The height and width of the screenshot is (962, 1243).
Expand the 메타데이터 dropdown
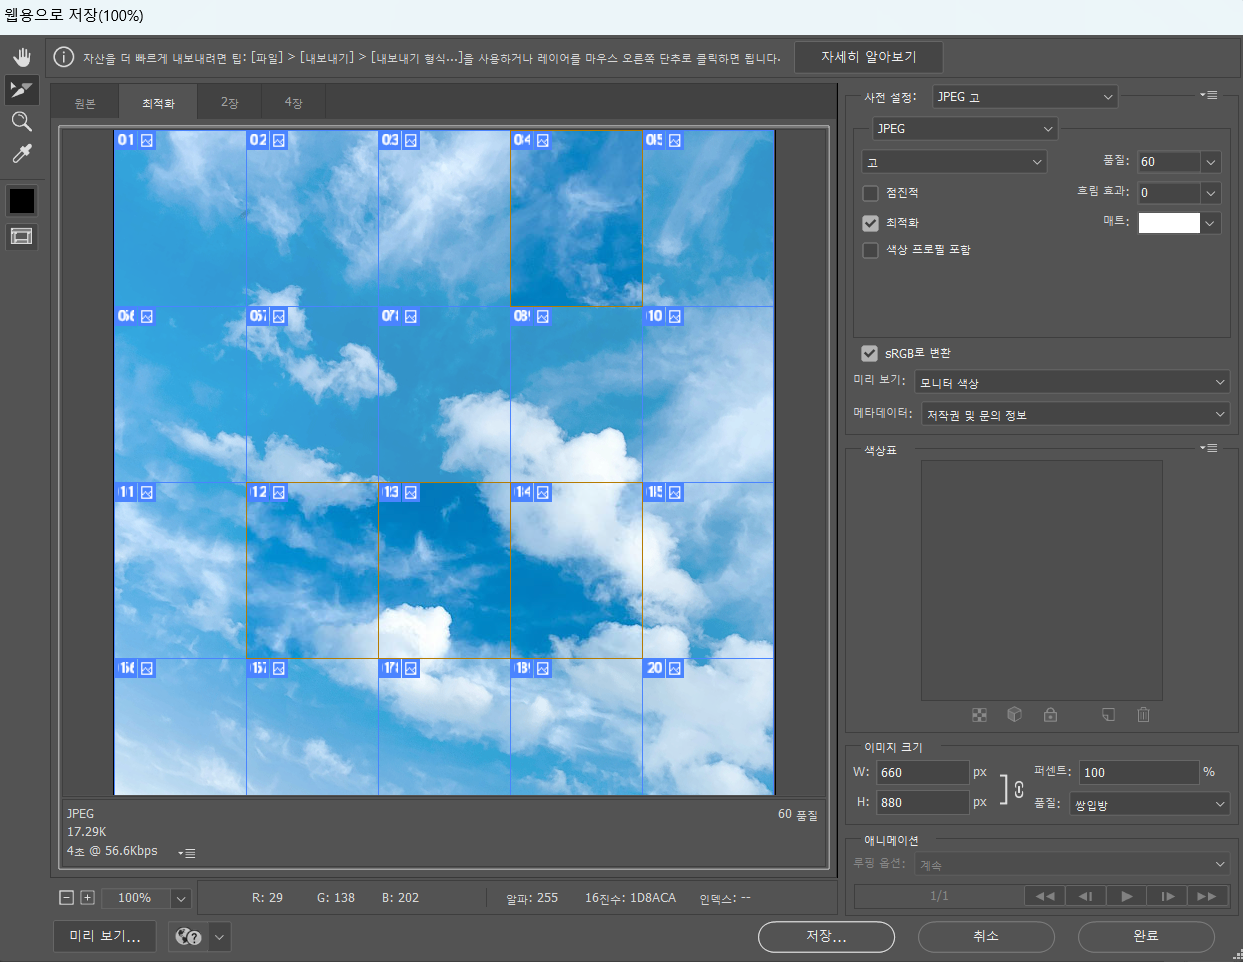pyautogui.click(x=1075, y=415)
